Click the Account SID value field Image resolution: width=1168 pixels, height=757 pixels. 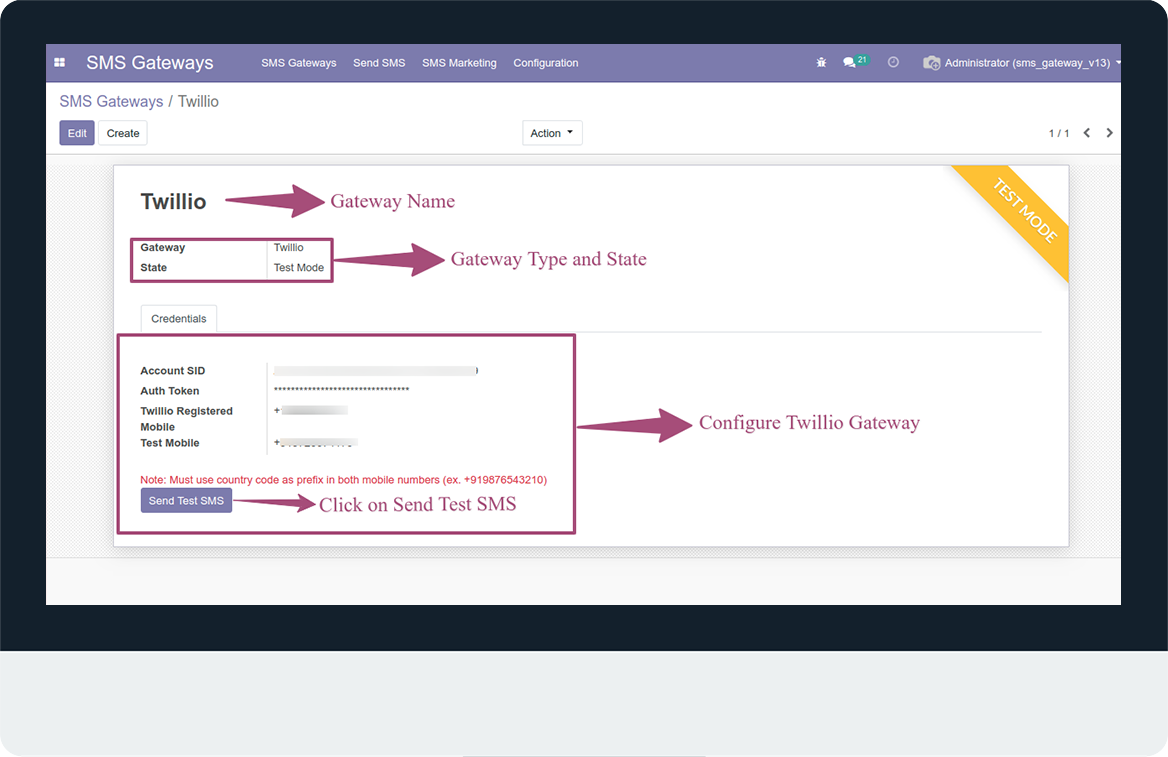[x=375, y=370]
